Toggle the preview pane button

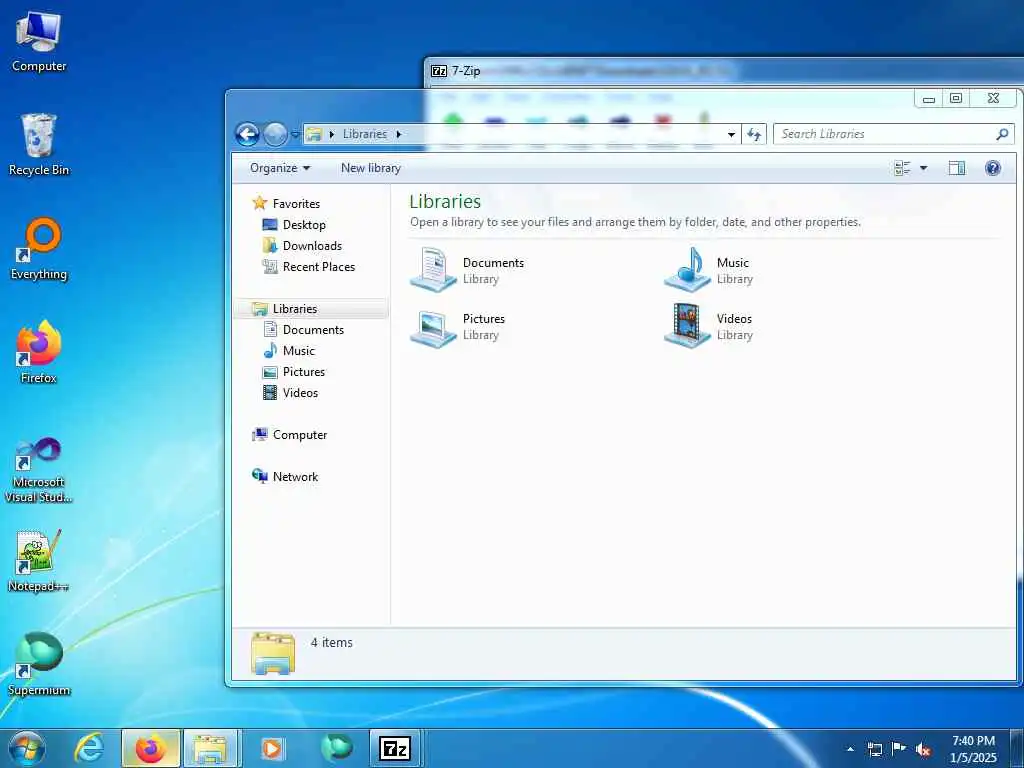[x=957, y=168]
